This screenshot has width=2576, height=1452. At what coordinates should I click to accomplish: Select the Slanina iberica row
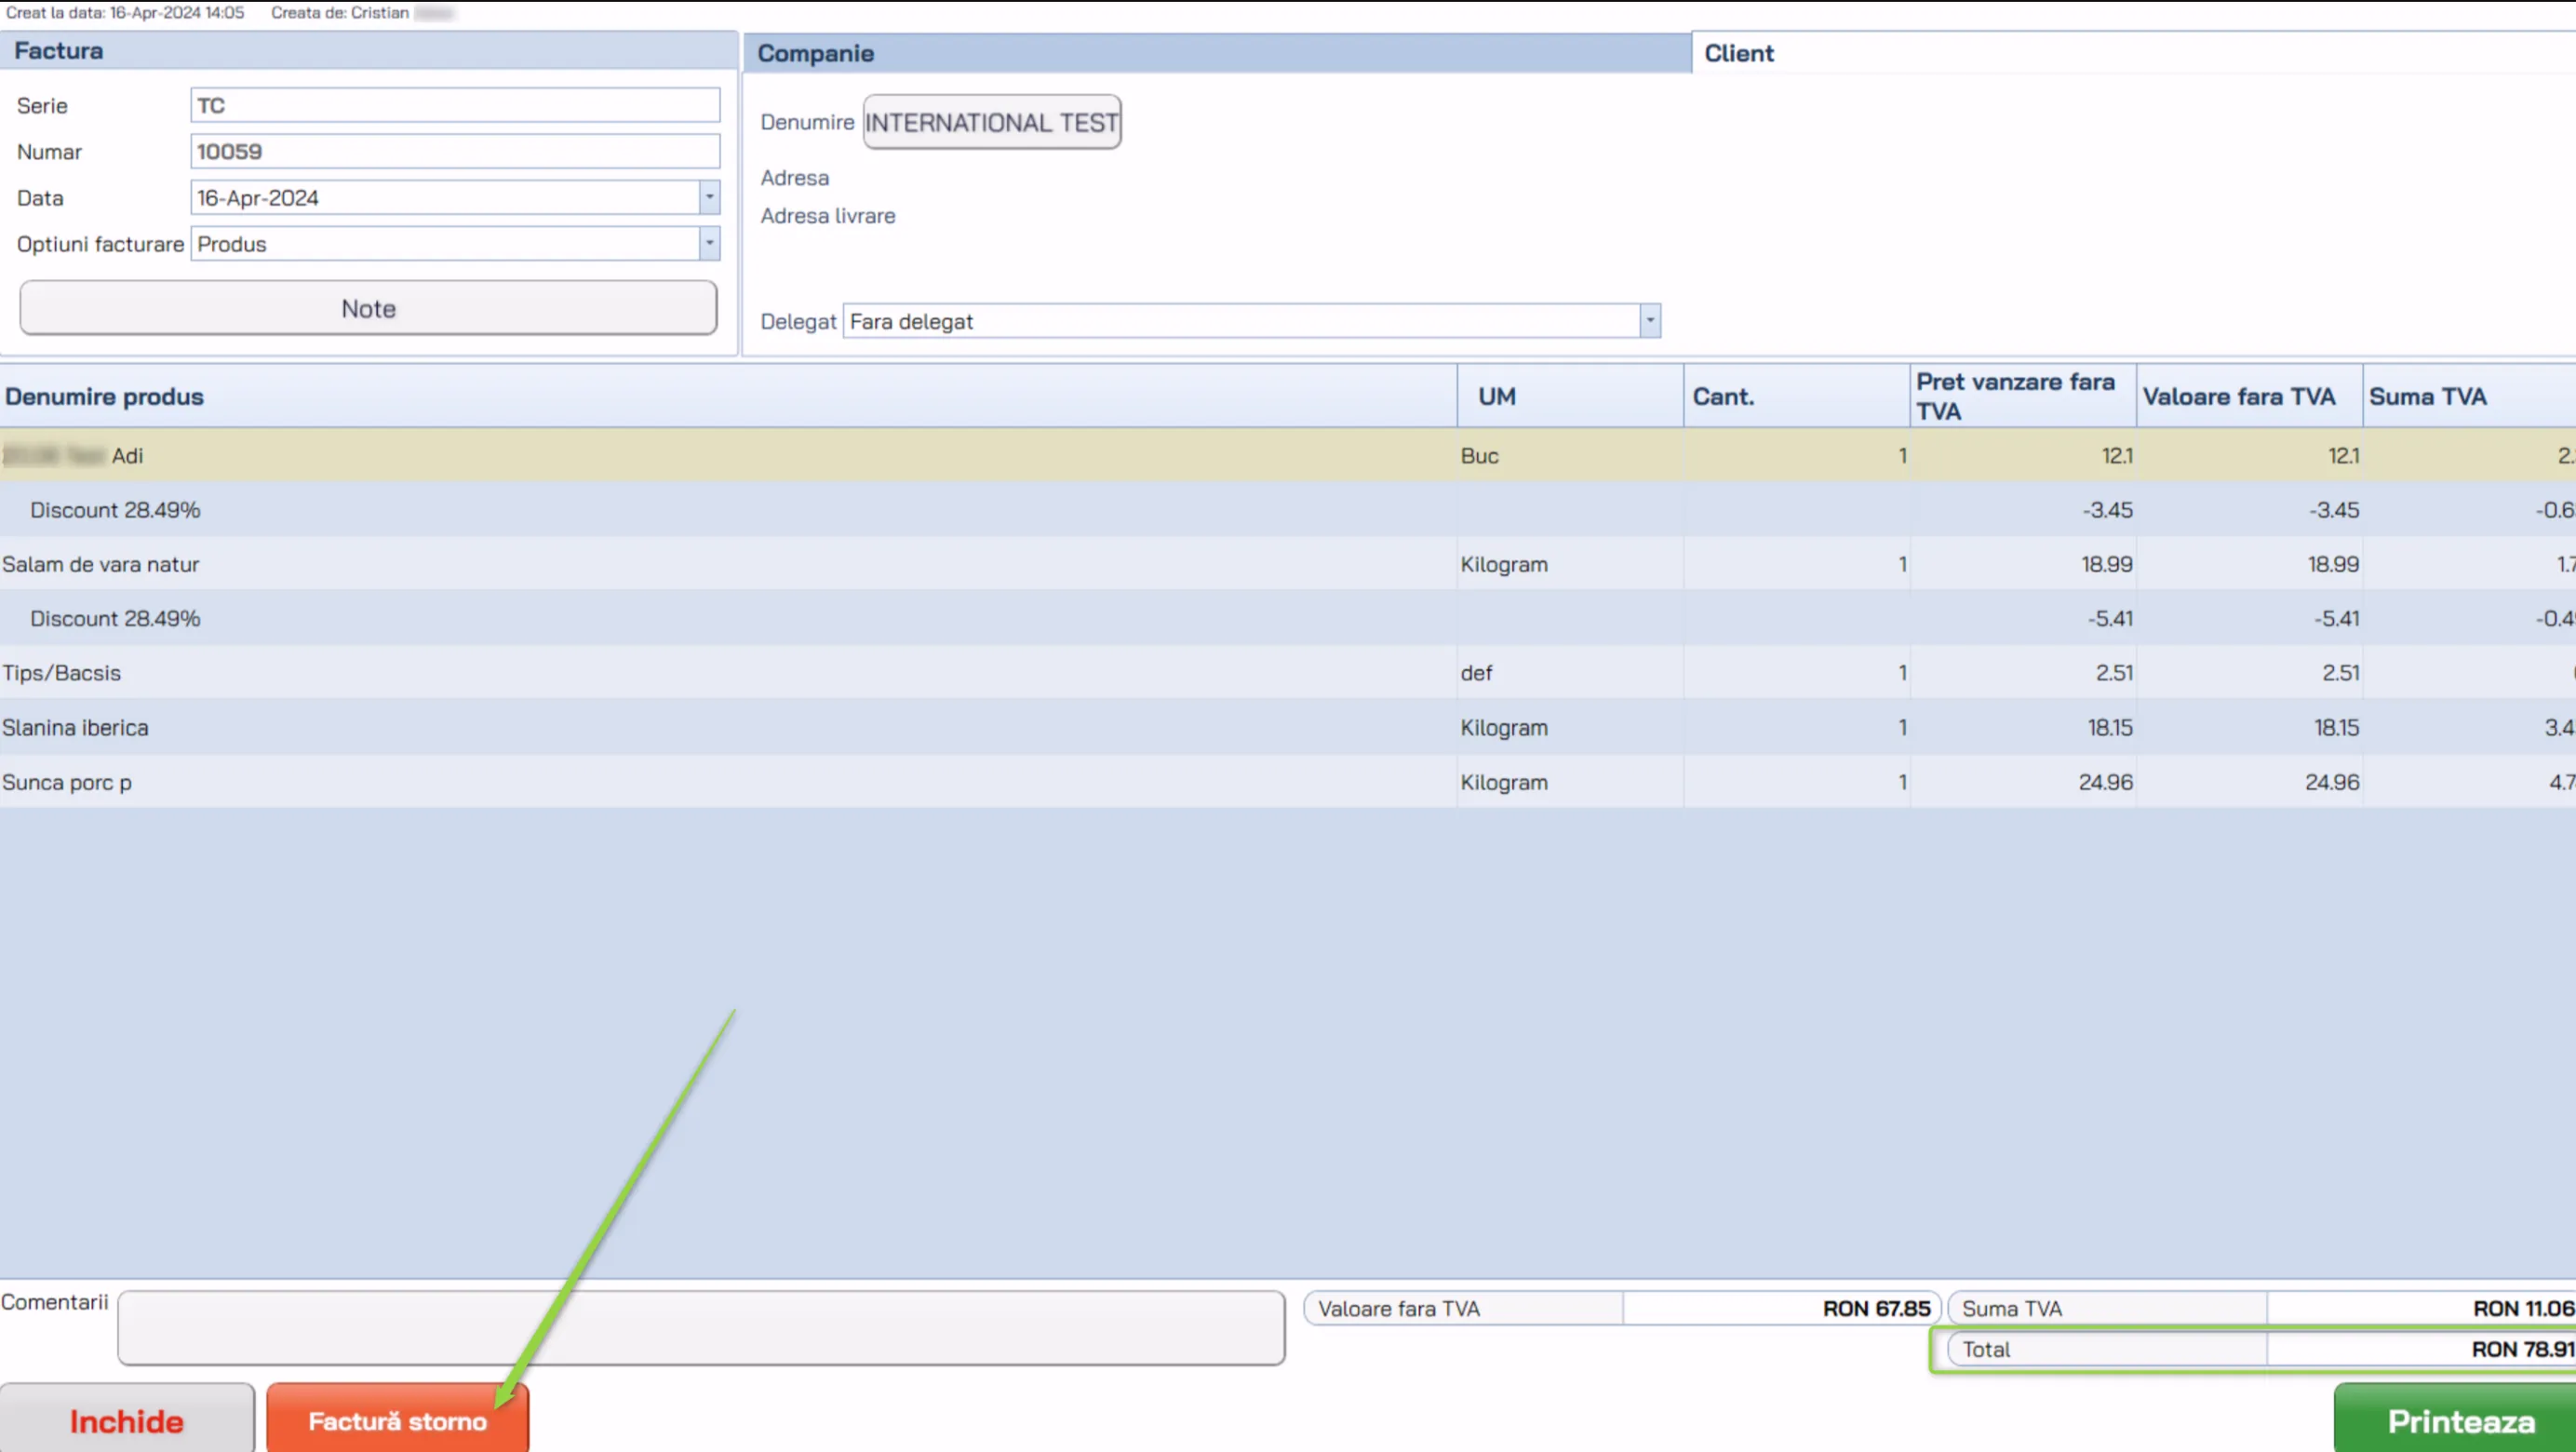pos(1288,727)
